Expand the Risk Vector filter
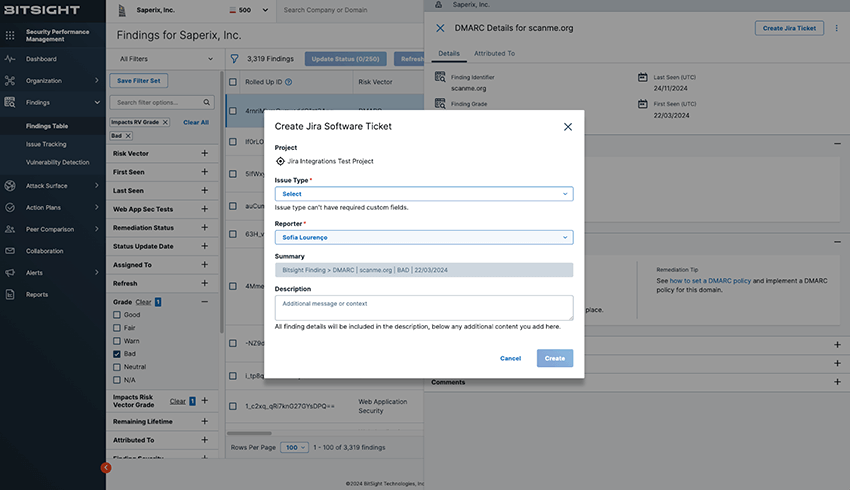Screen dimensions: 850x490 [x=205, y=154]
